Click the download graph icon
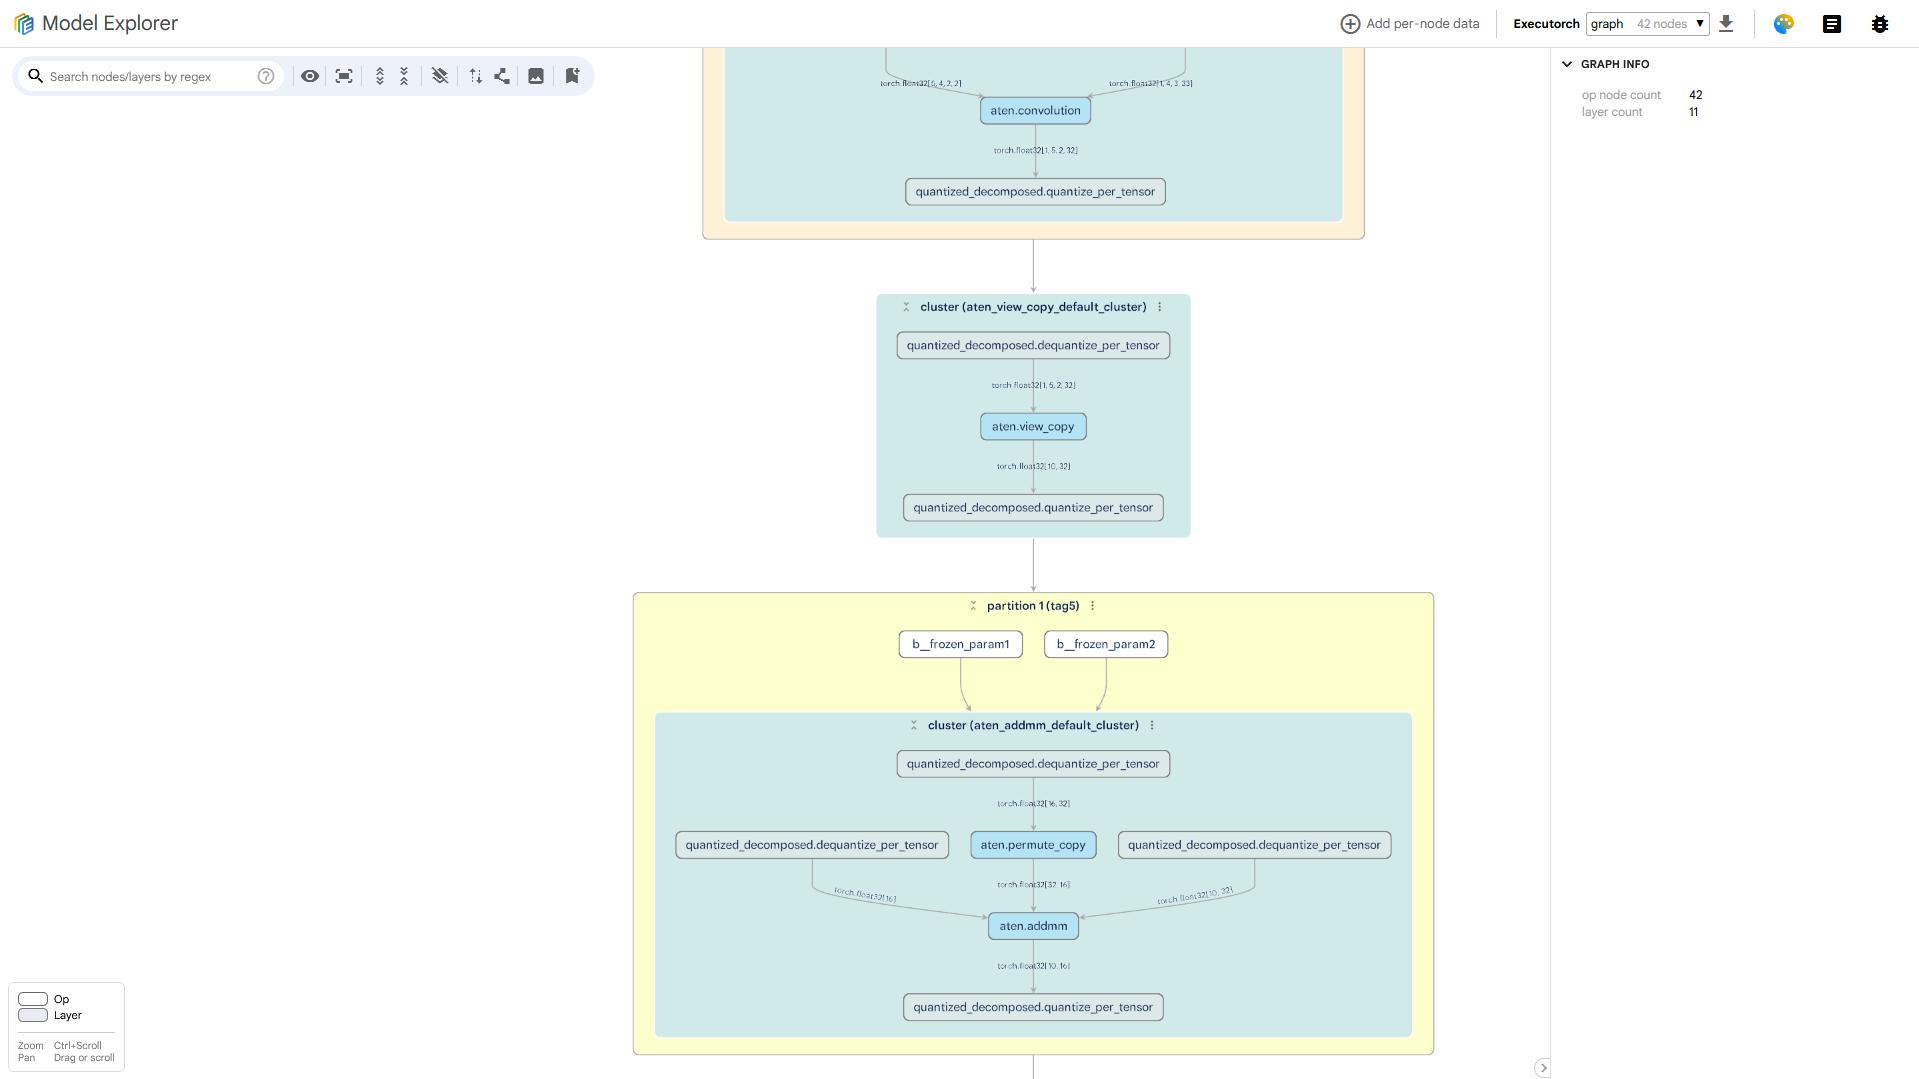This screenshot has height=1079, width=1919. 1726,24
